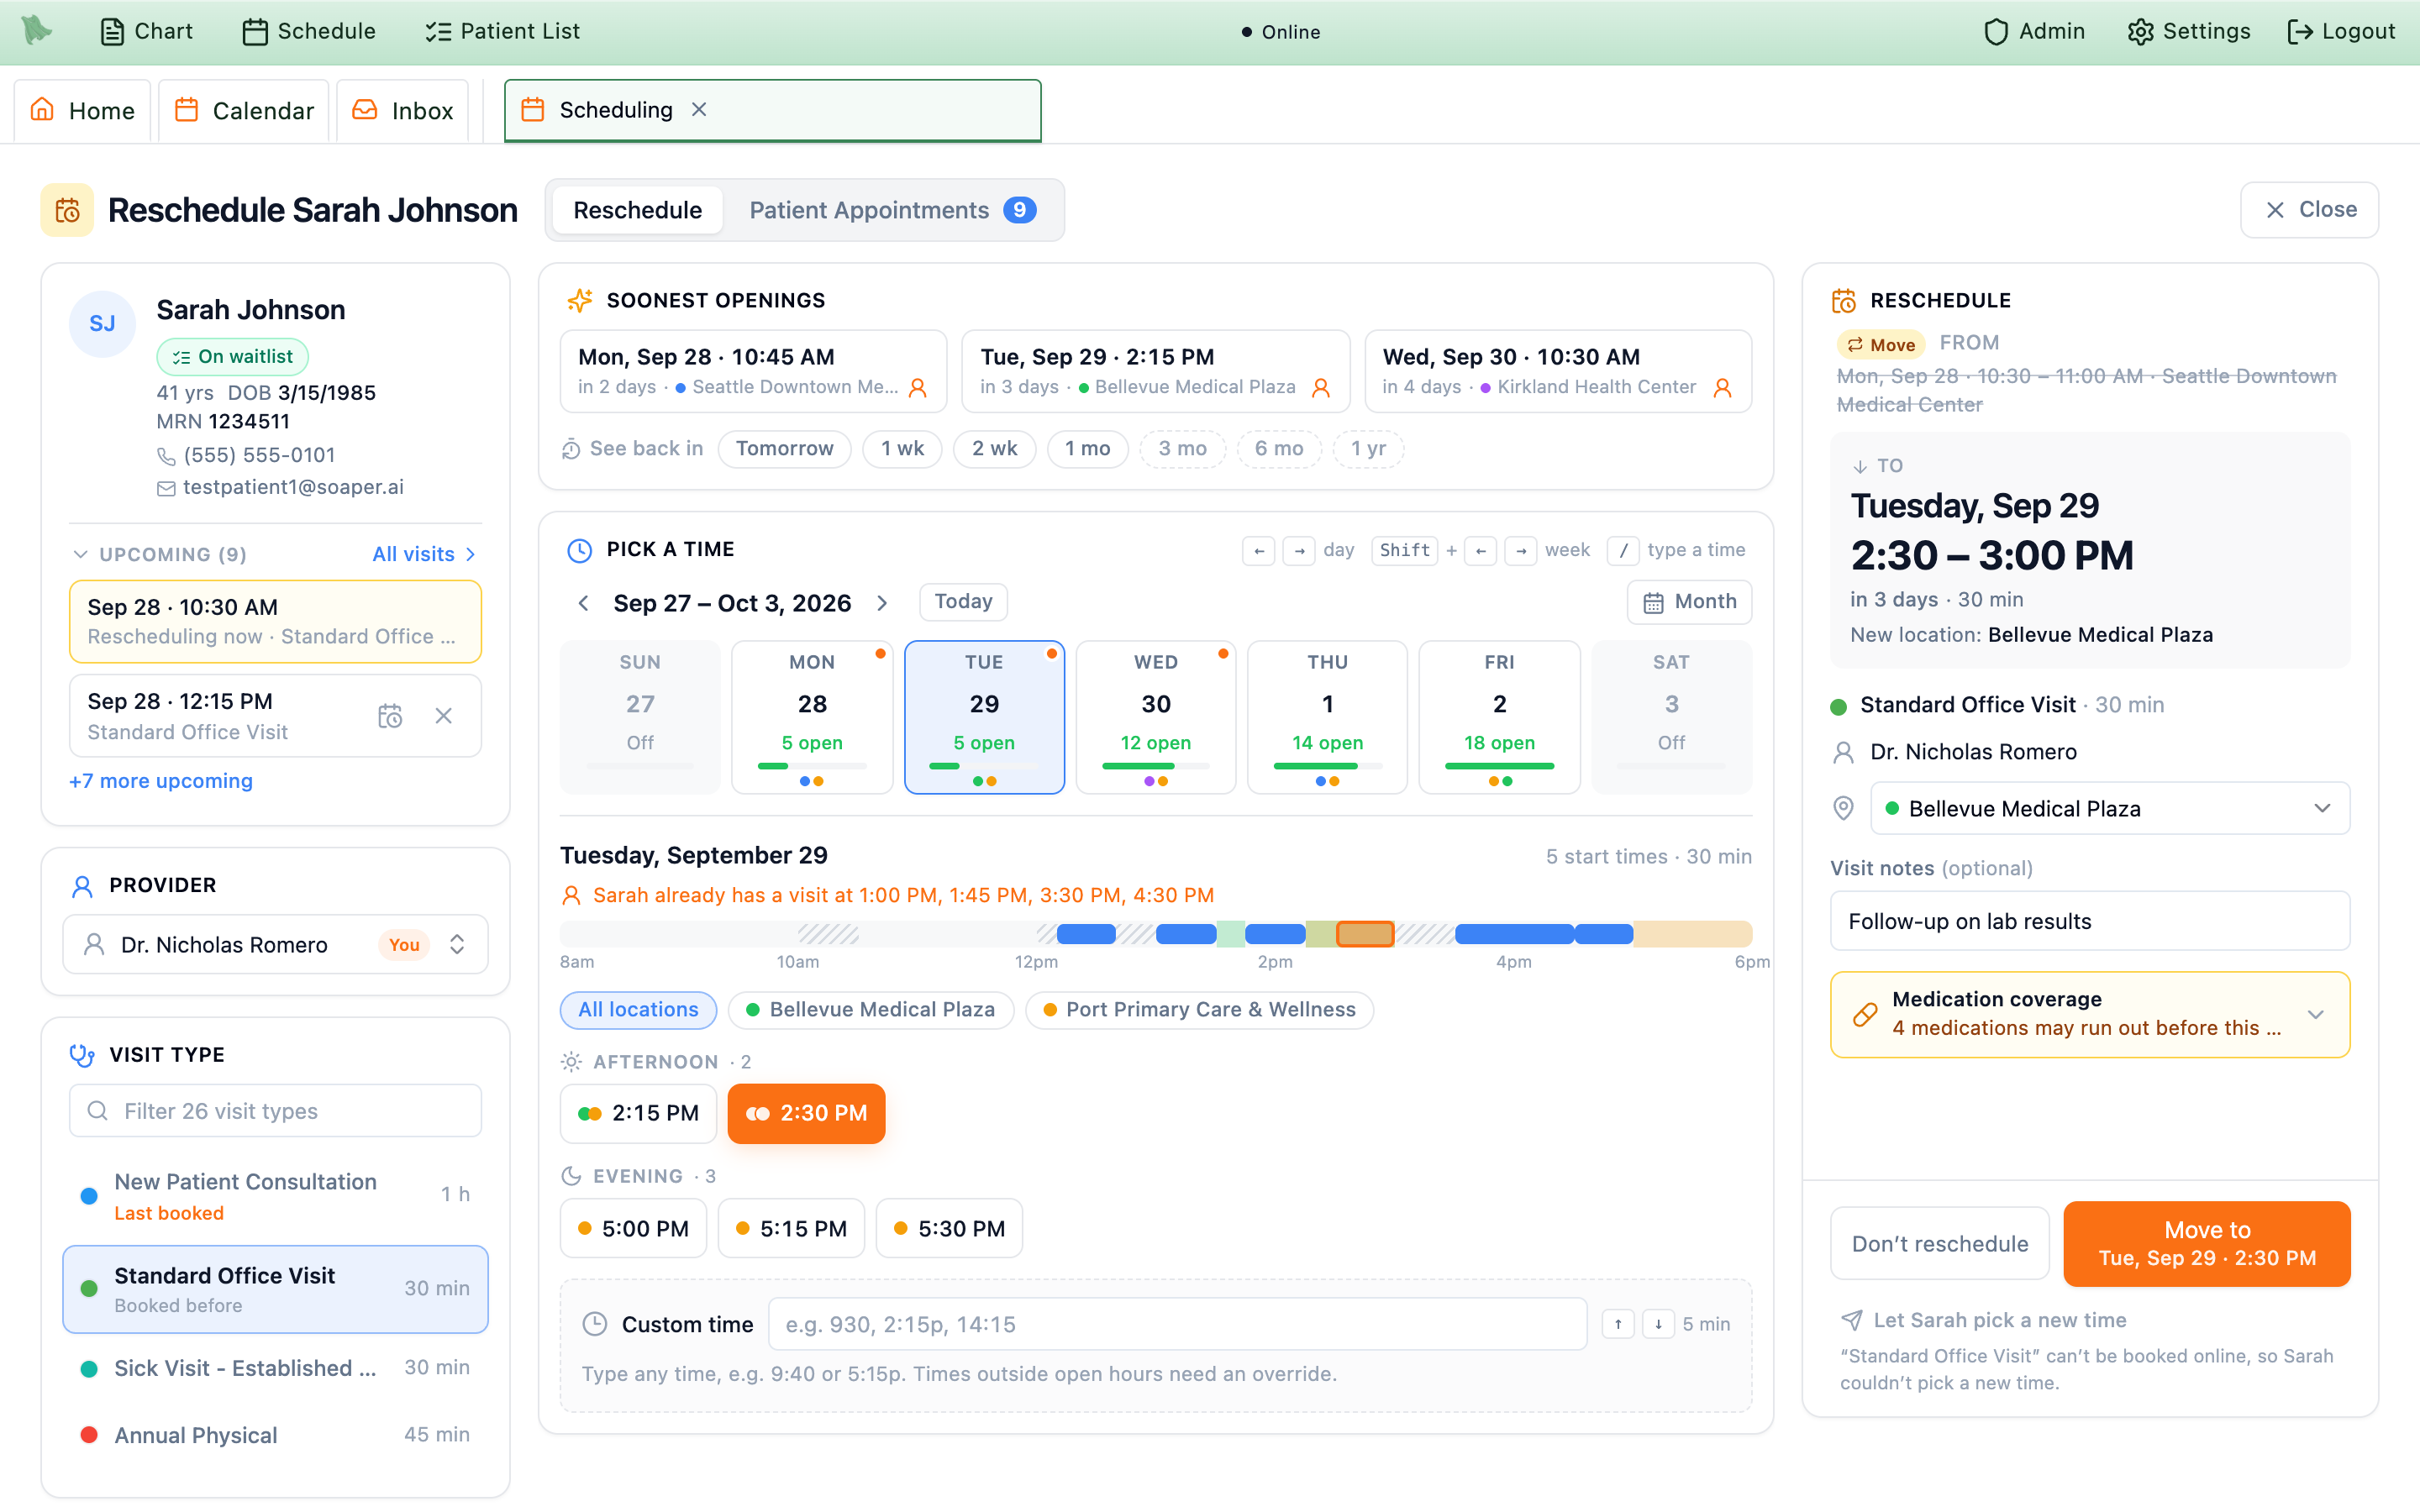Click the Custom time input field
Screen dimensions: 2420x1512
1177,1324
